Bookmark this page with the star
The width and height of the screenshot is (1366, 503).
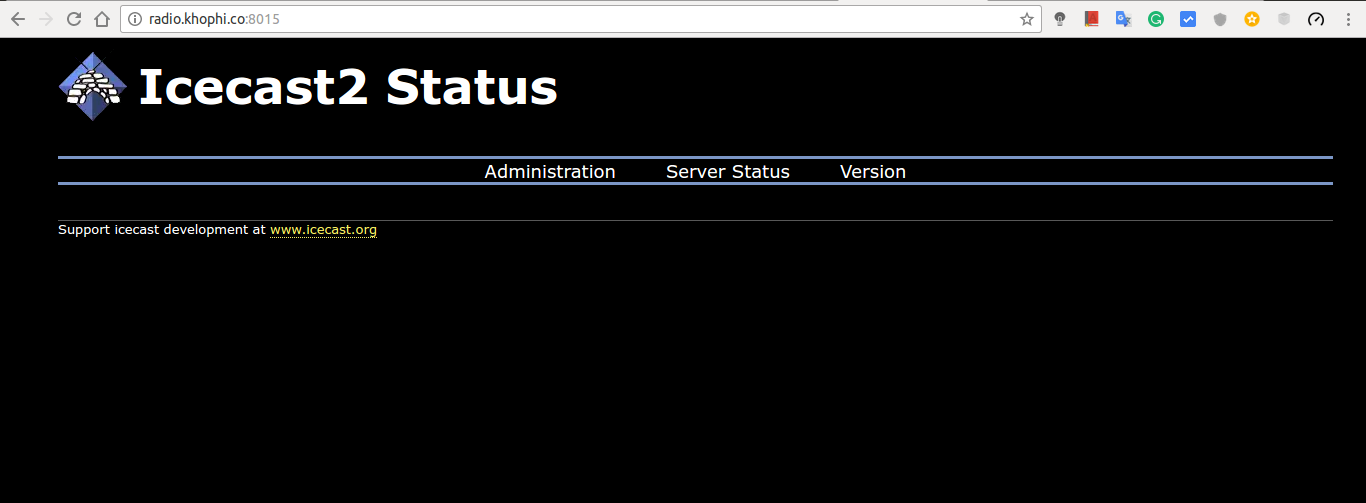(x=1026, y=19)
